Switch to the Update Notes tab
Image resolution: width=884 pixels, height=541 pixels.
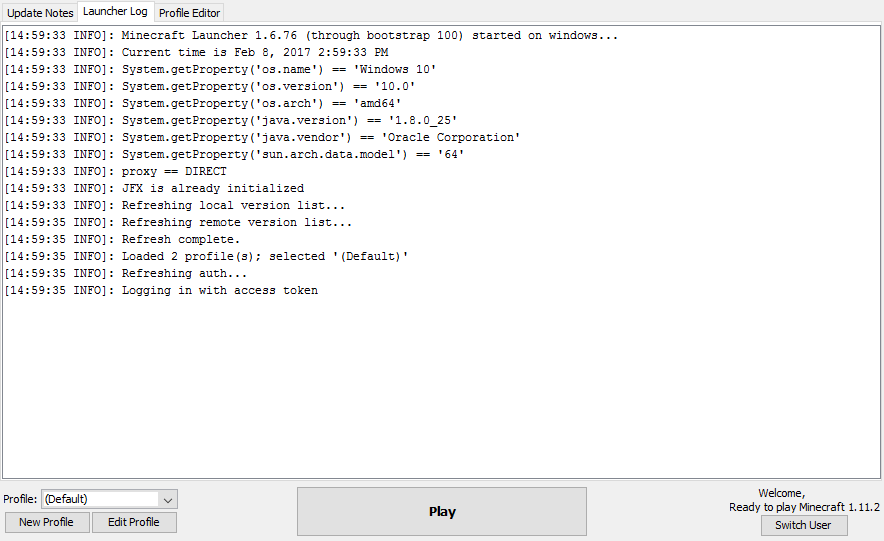40,13
